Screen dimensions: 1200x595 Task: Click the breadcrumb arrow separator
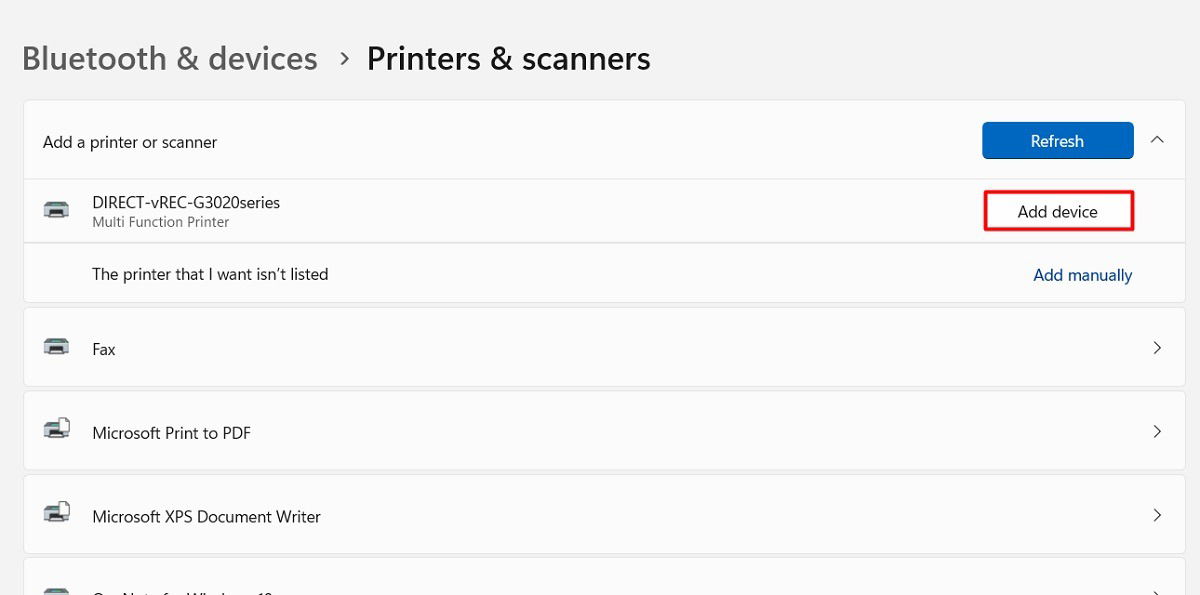pos(344,59)
